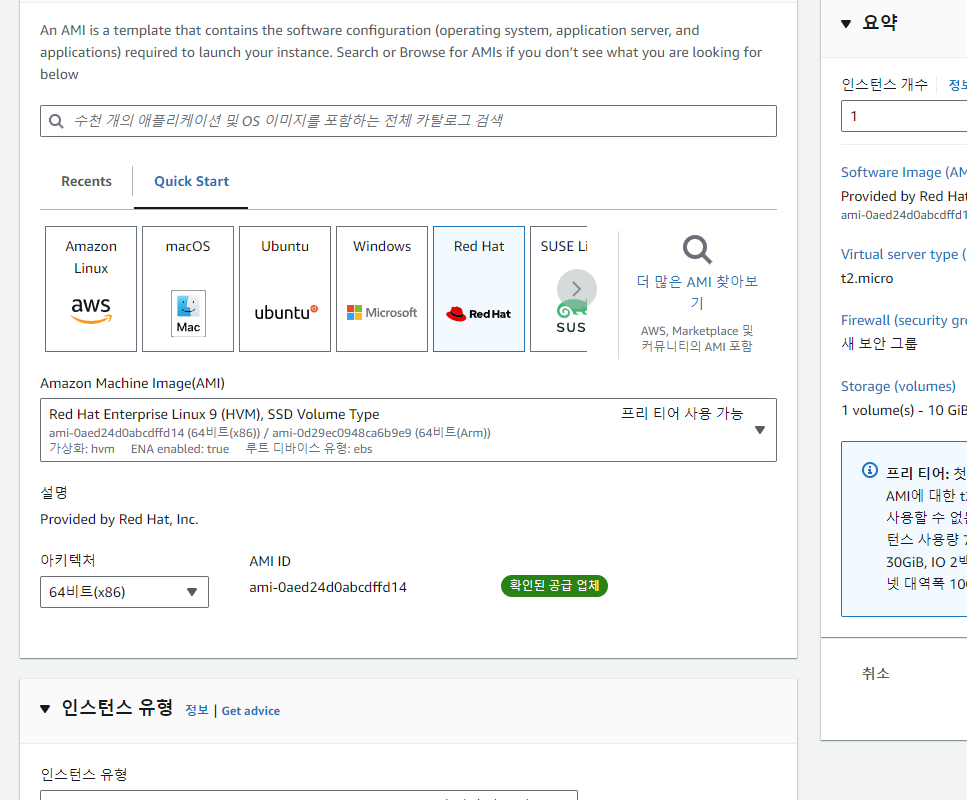Click the Red Hat logo icon
967x800 pixels.
pyautogui.click(x=479, y=314)
